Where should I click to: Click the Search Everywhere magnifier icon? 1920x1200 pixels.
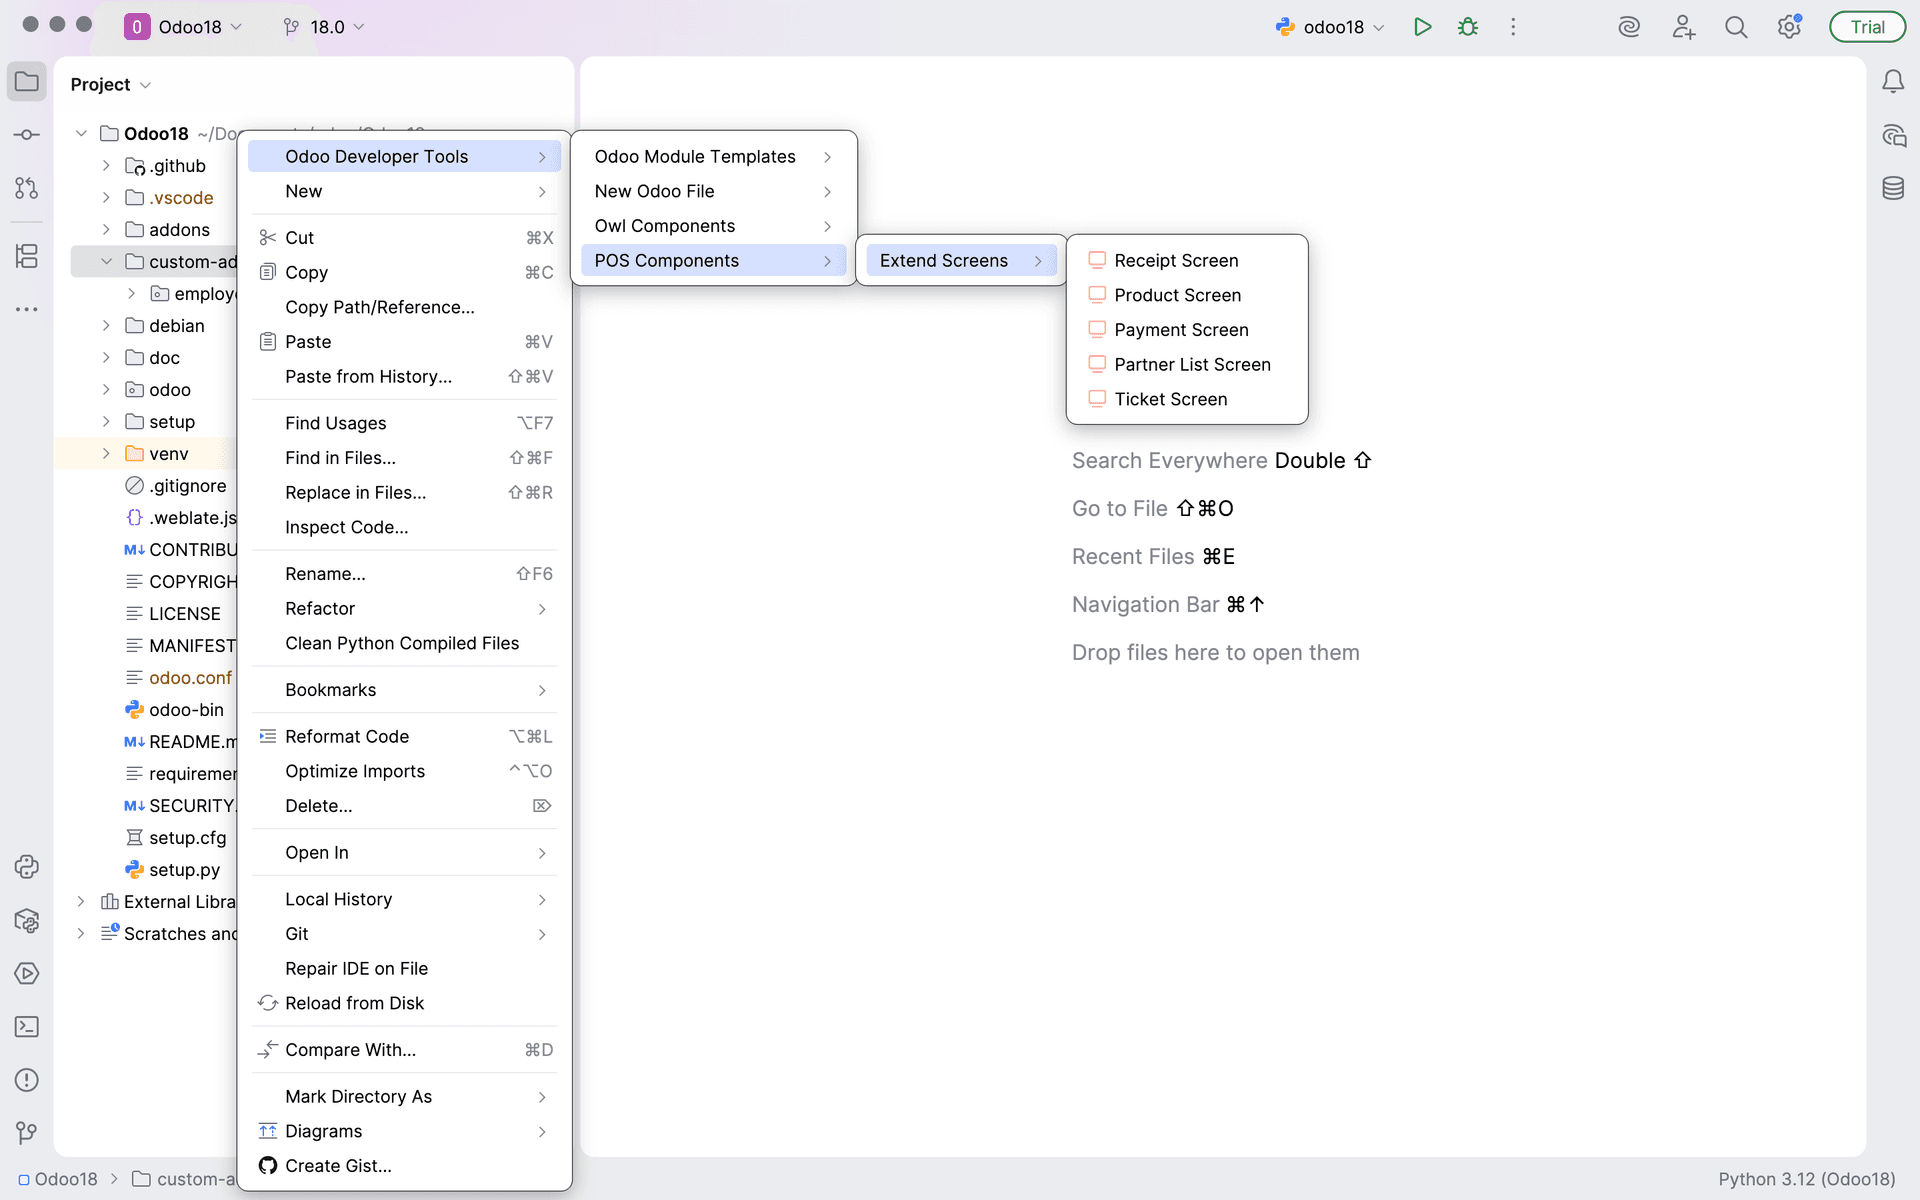[x=1736, y=27]
